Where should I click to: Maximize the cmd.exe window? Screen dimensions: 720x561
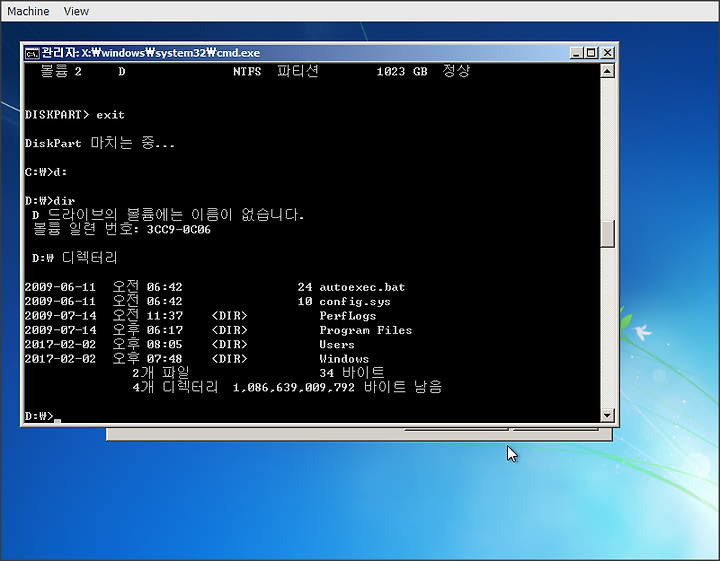[591, 53]
